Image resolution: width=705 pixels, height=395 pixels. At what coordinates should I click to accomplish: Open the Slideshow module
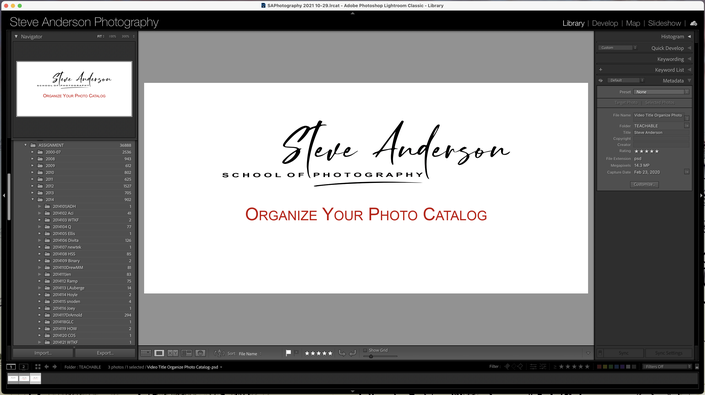(x=664, y=23)
